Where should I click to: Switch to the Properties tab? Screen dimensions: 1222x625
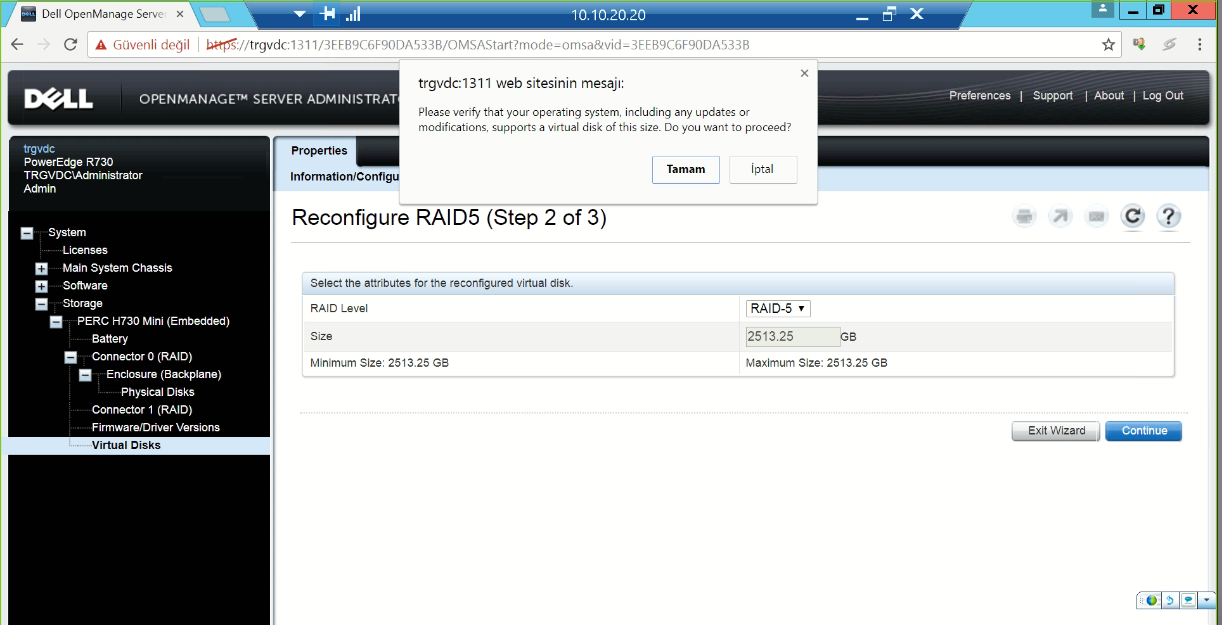(319, 151)
